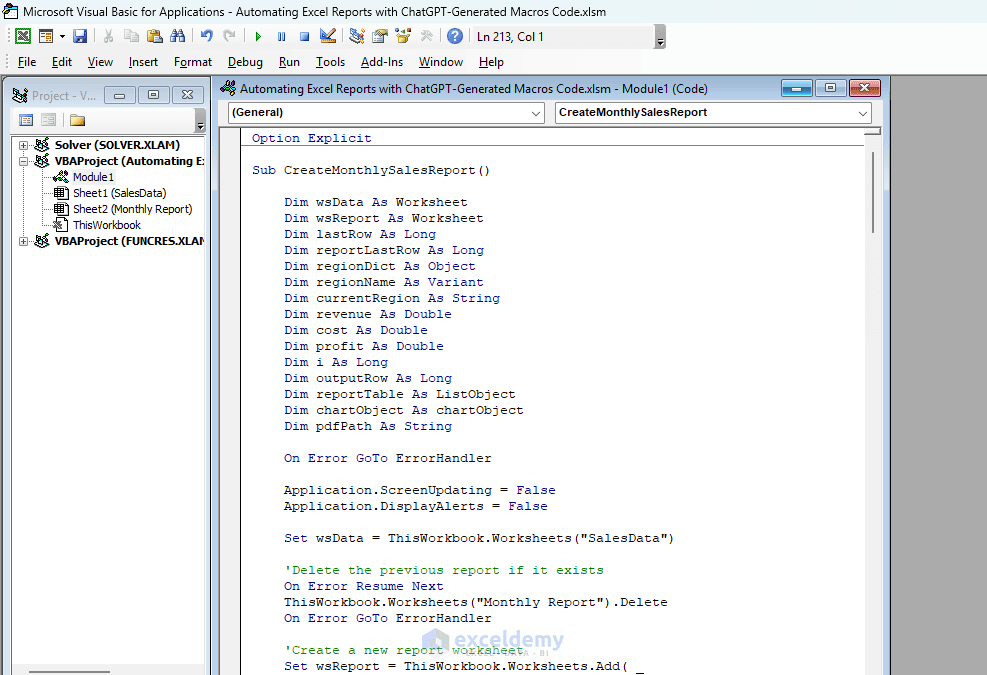Viewport: 987px width, 675px height.
Task: Open the View menu
Action: [100, 62]
